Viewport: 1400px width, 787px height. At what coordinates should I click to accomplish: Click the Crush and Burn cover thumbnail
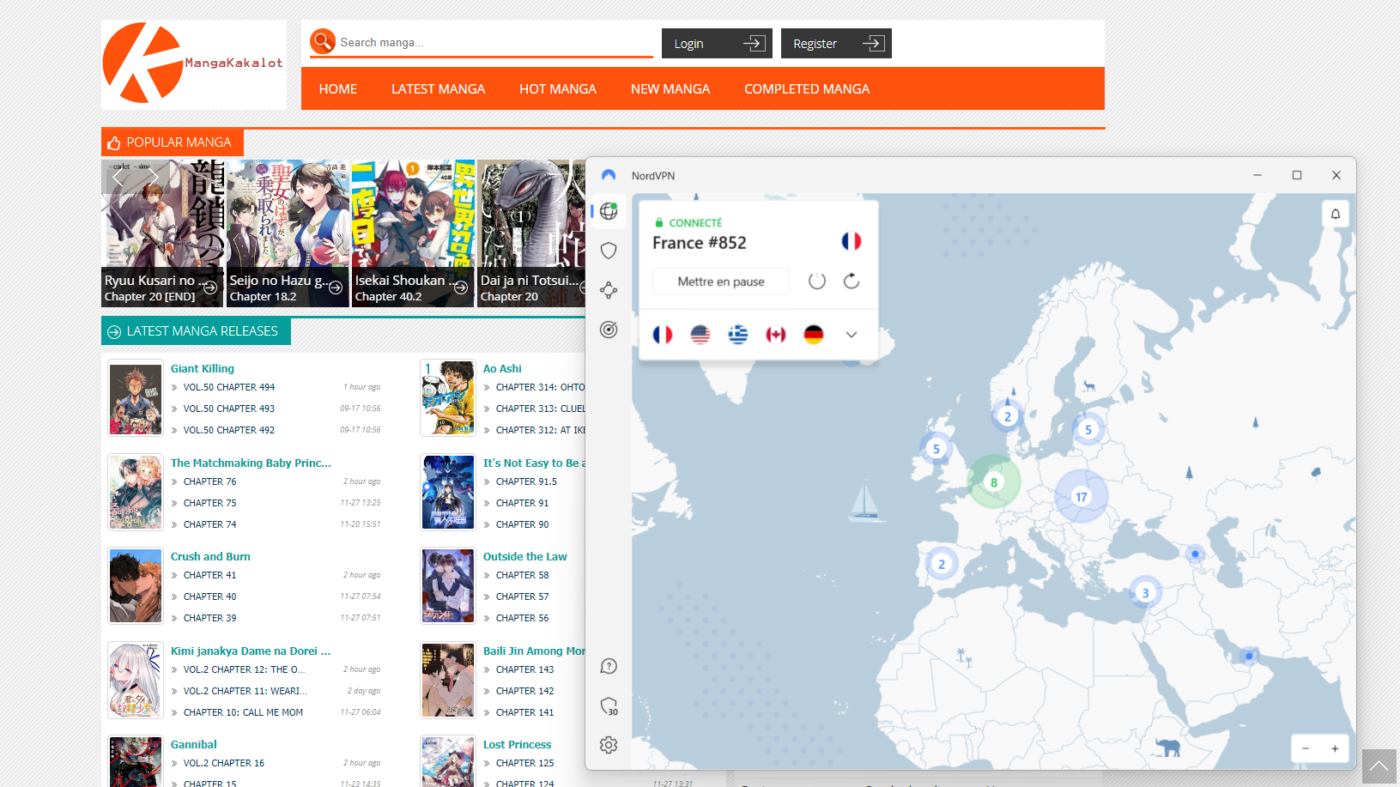[x=135, y=586]
